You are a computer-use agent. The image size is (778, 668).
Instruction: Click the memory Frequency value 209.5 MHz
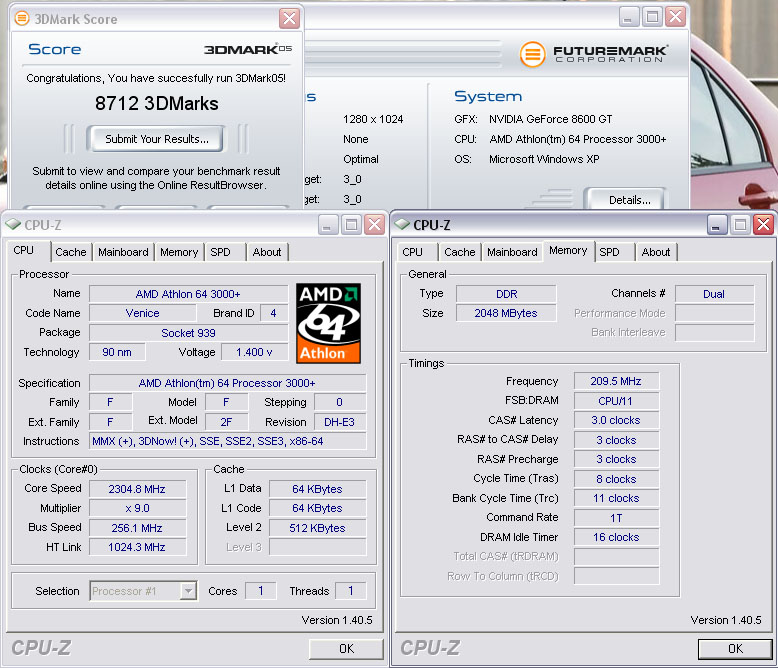(x=616, y=381)
